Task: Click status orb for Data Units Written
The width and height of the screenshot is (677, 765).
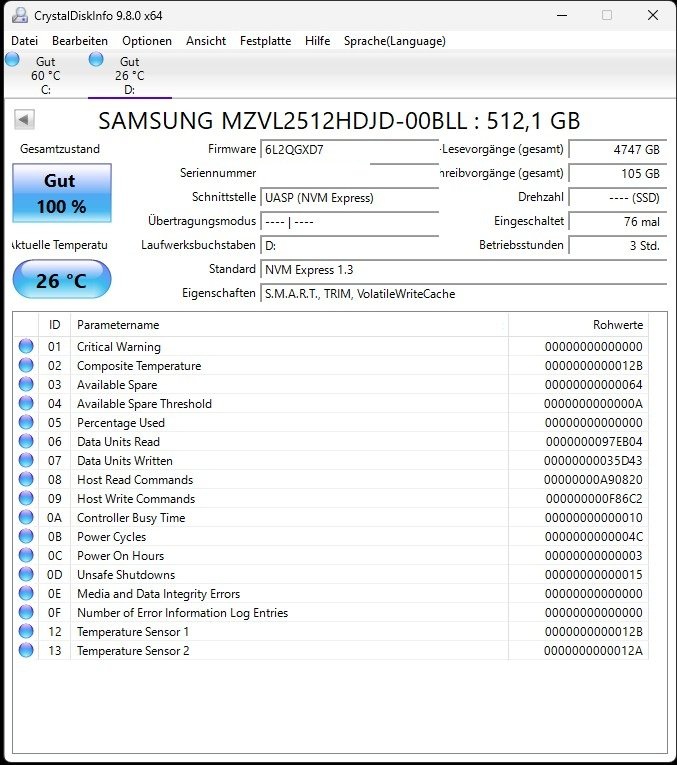Action: pos(26,461)
